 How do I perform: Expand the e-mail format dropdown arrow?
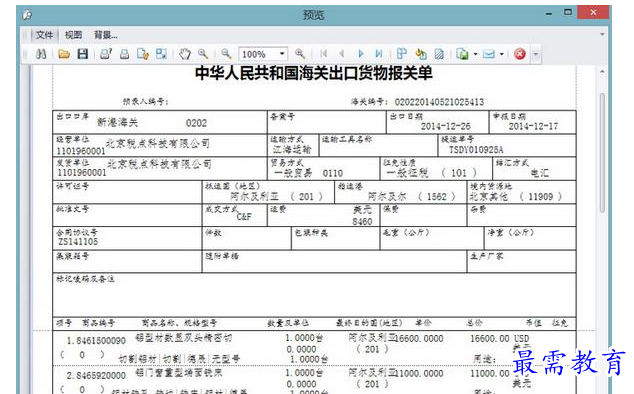[x=502, y=54]
